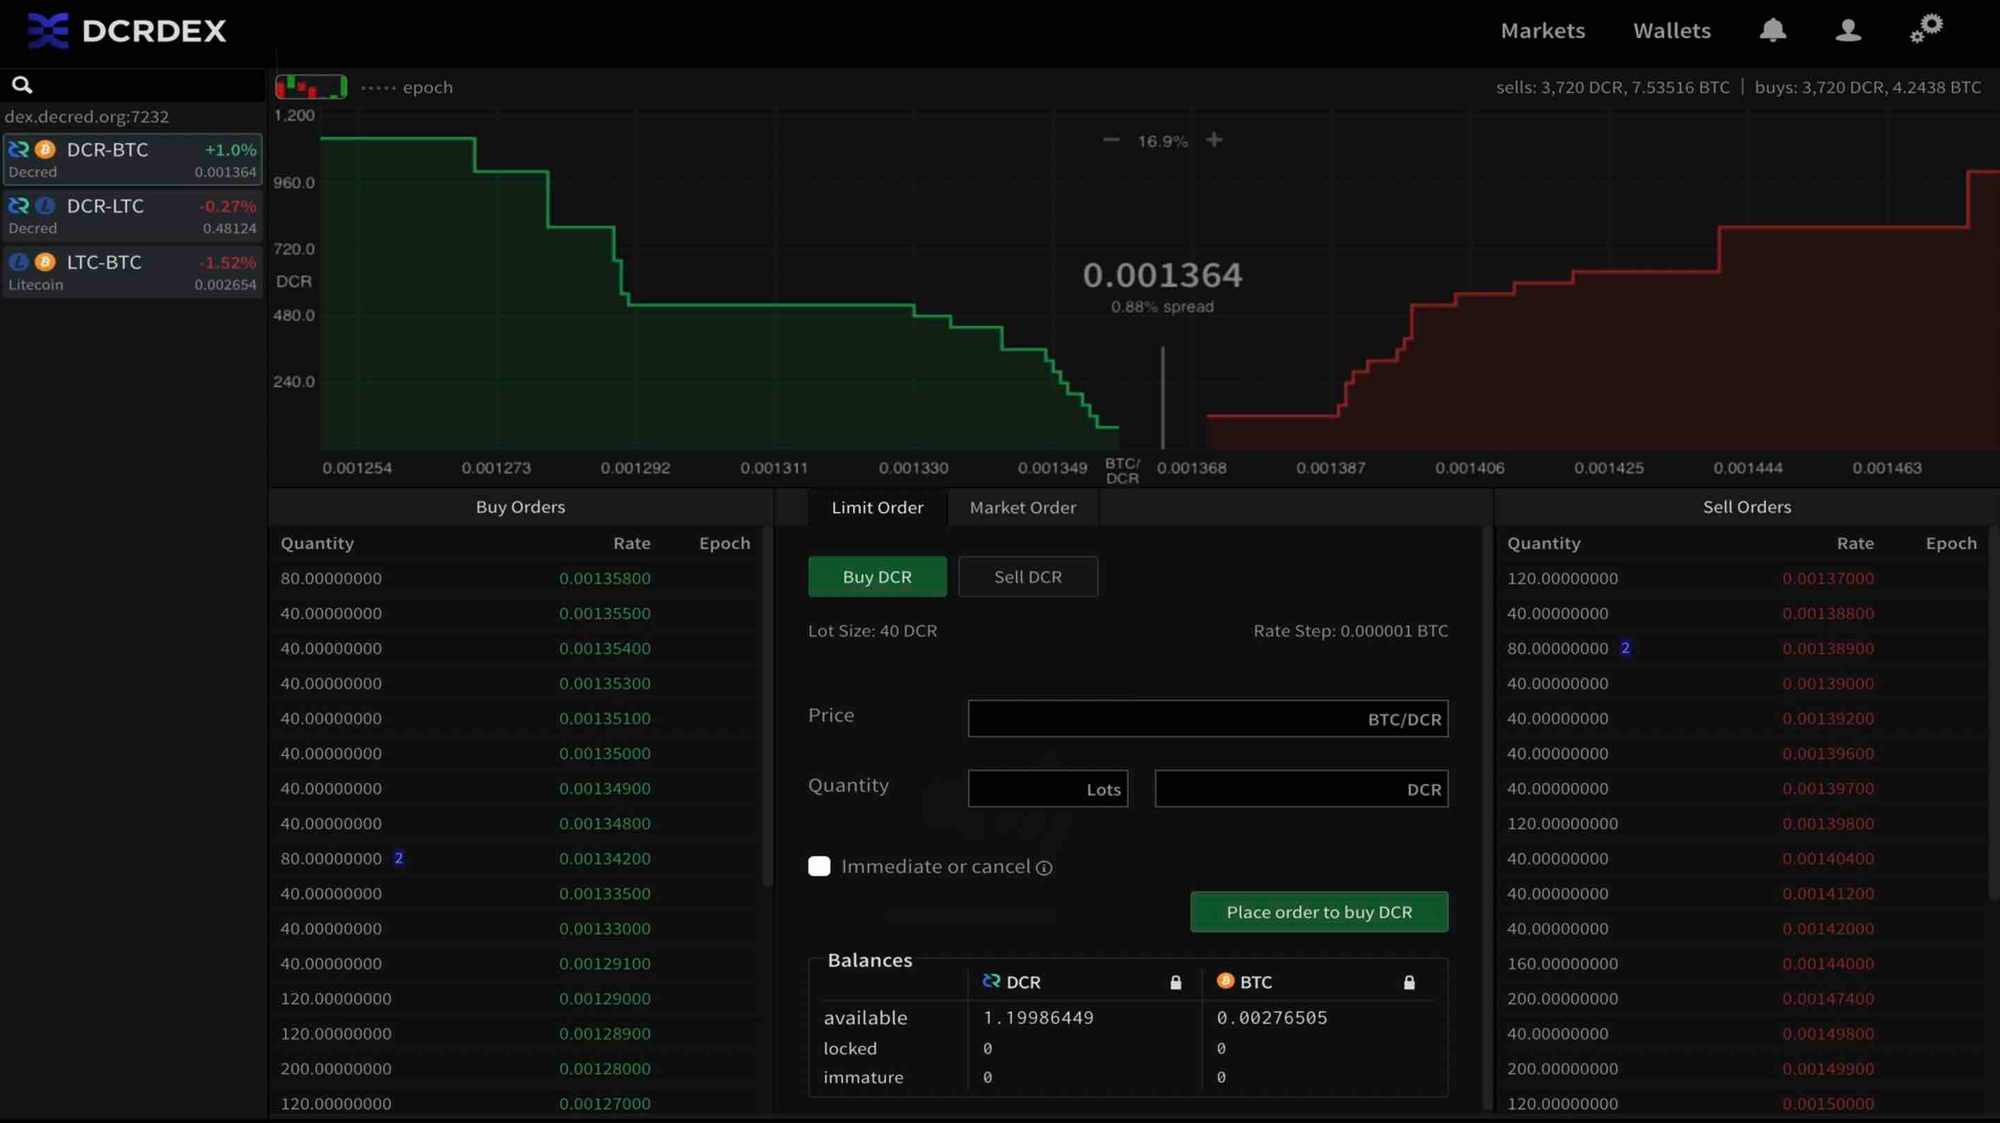2000x1123 pixels.
Task: Click the Decred icon in Balances
Action: coord(991,981)
